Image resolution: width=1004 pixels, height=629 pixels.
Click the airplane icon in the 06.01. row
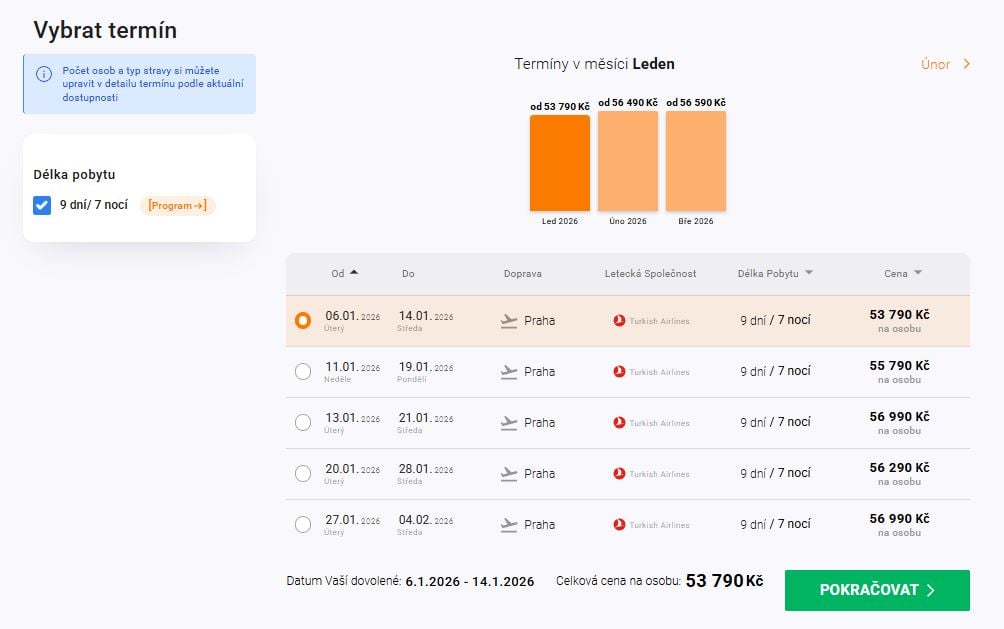pyautogui.click(x=509, y=321)
